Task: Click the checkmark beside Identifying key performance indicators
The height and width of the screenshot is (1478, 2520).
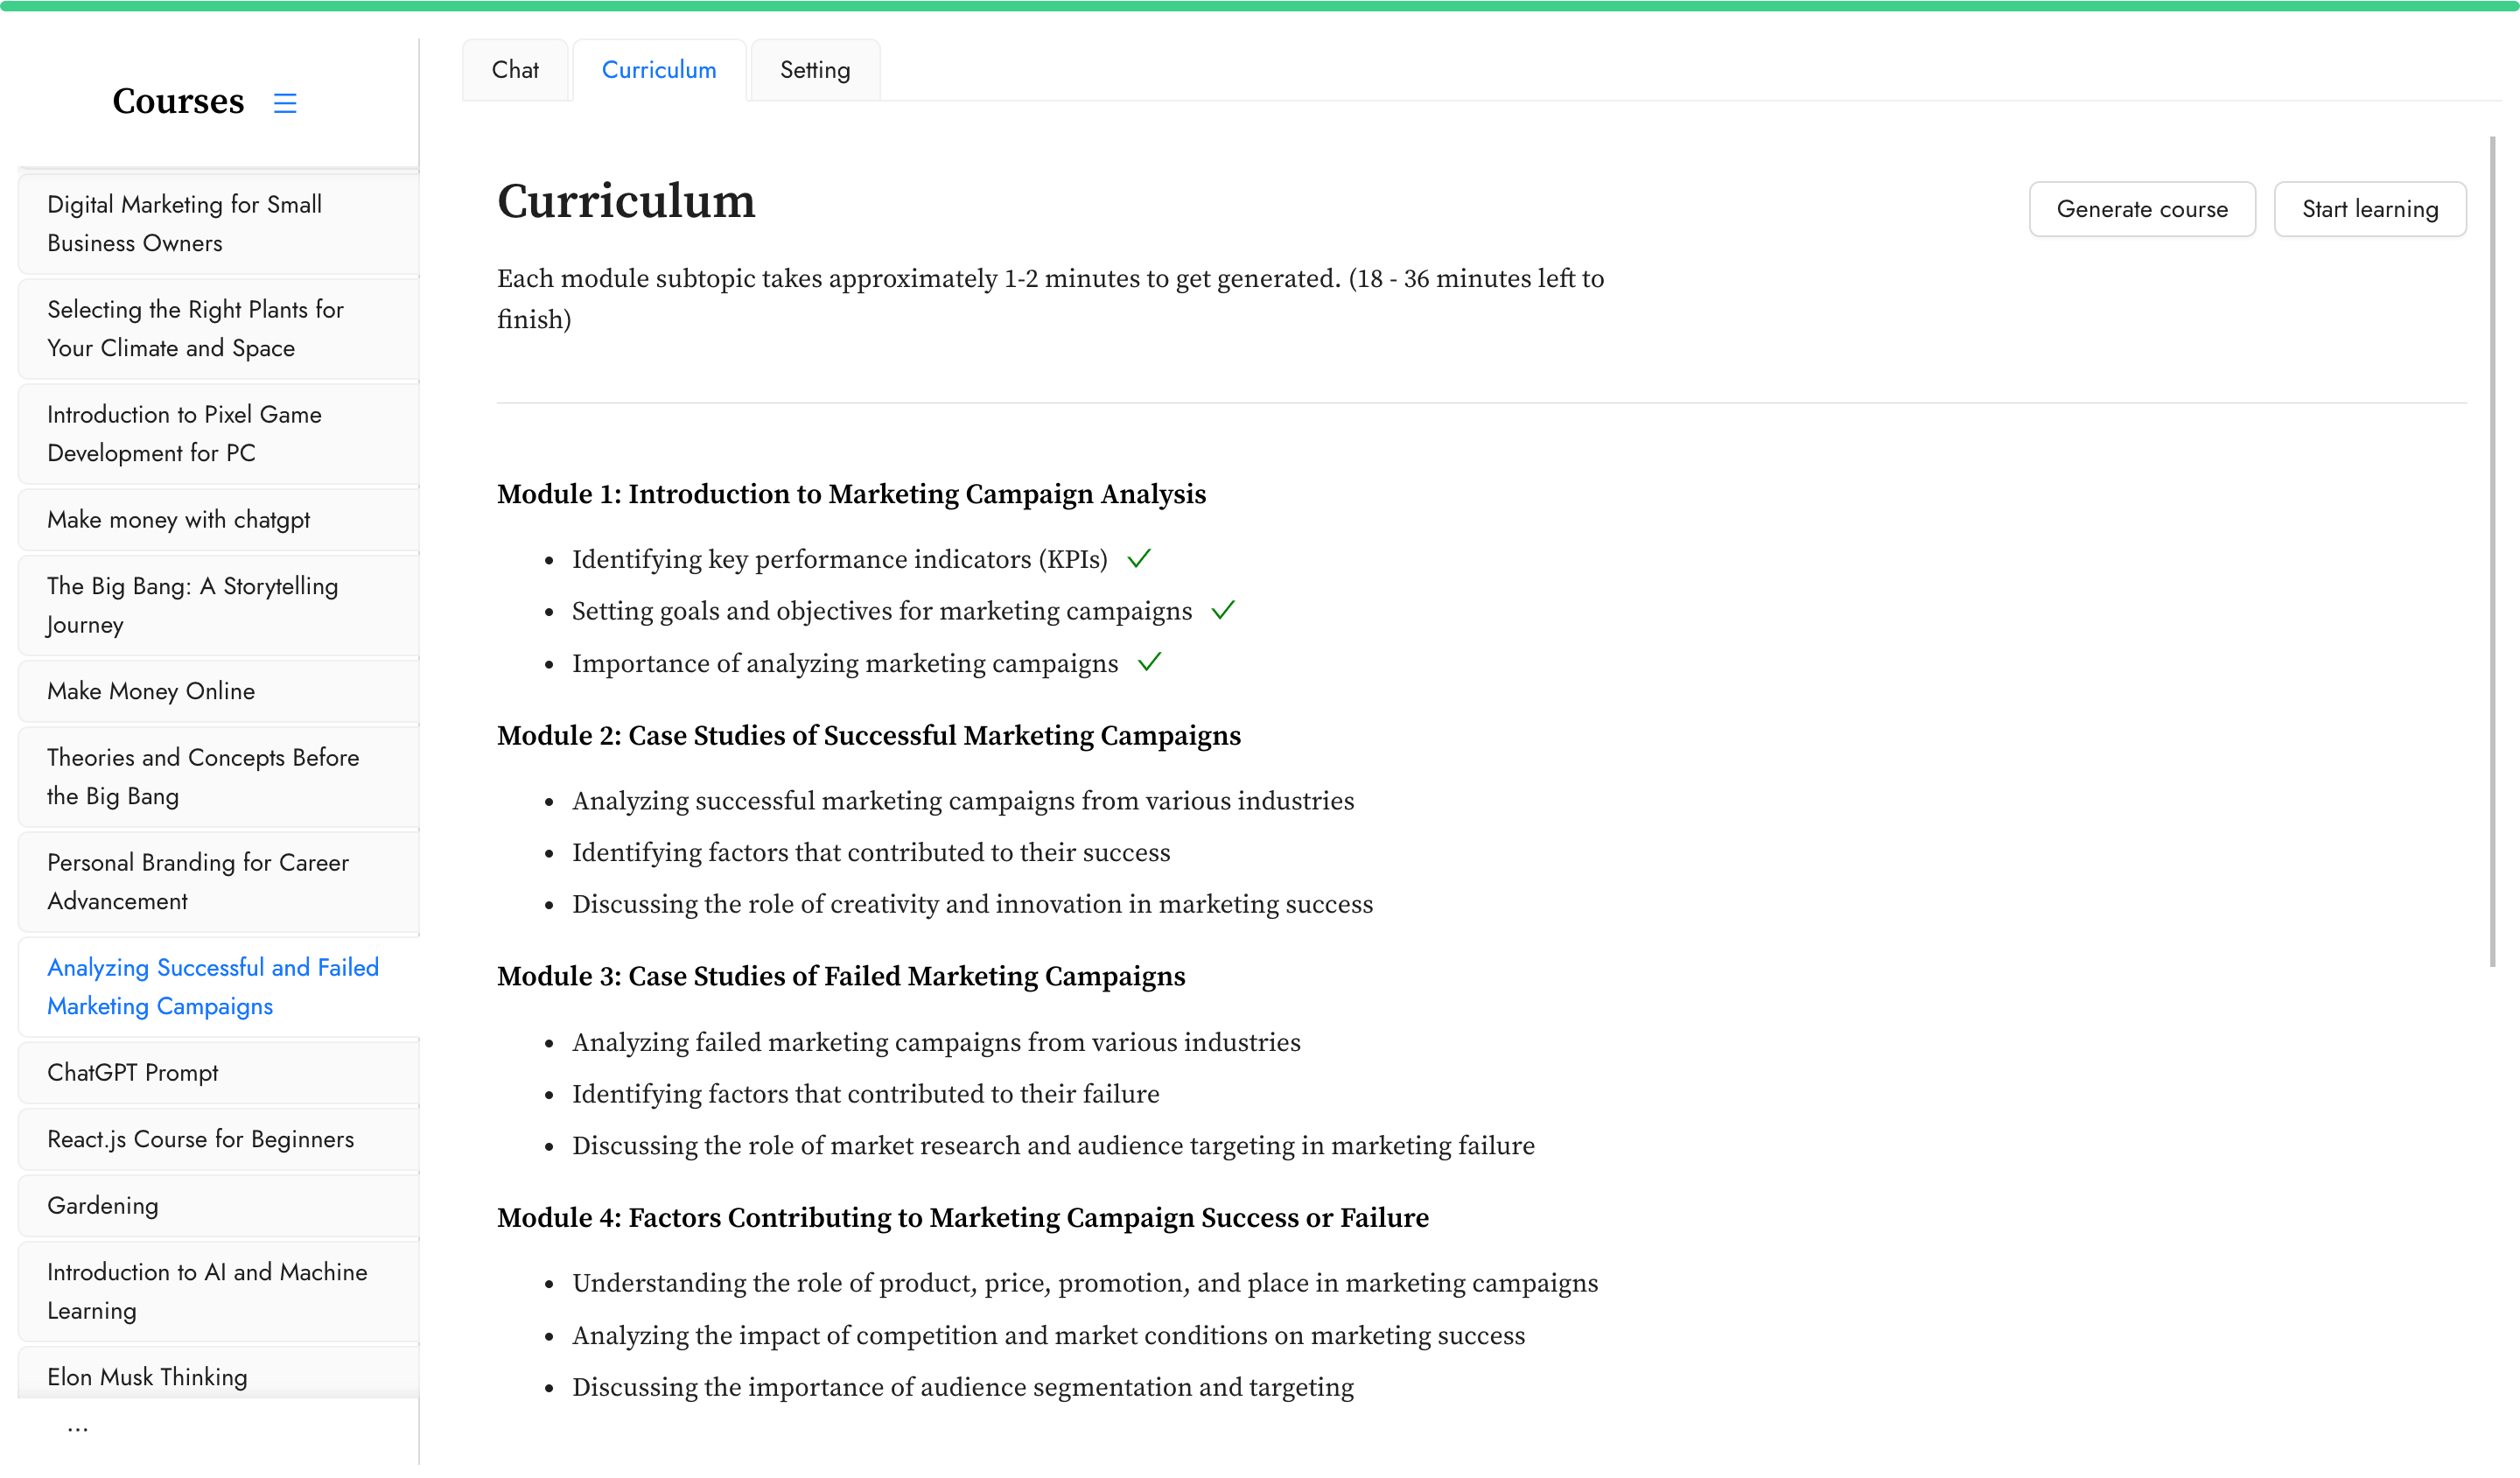Action: coord(1139,559)
